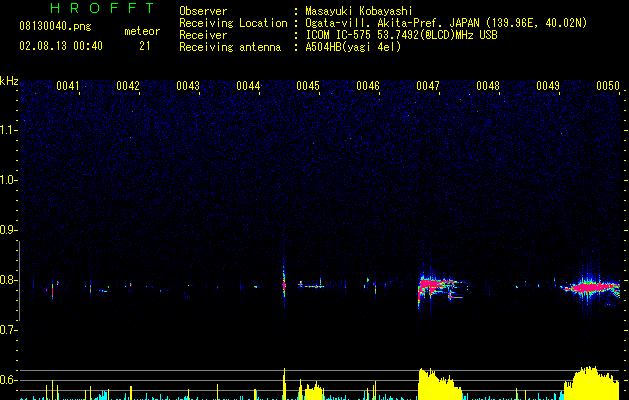The image size is (629, 400).
Task: Select the ICOM IC-575 receiver text
Action: (401, 35)
